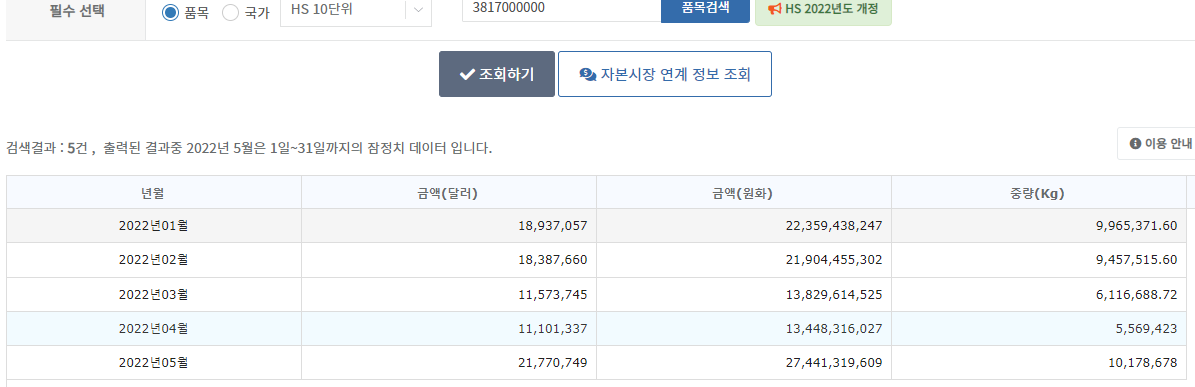The height and width of the screenshot is (387, 1195).
Task: Click the HS code input field 3817000000
Action: [562, 10]
